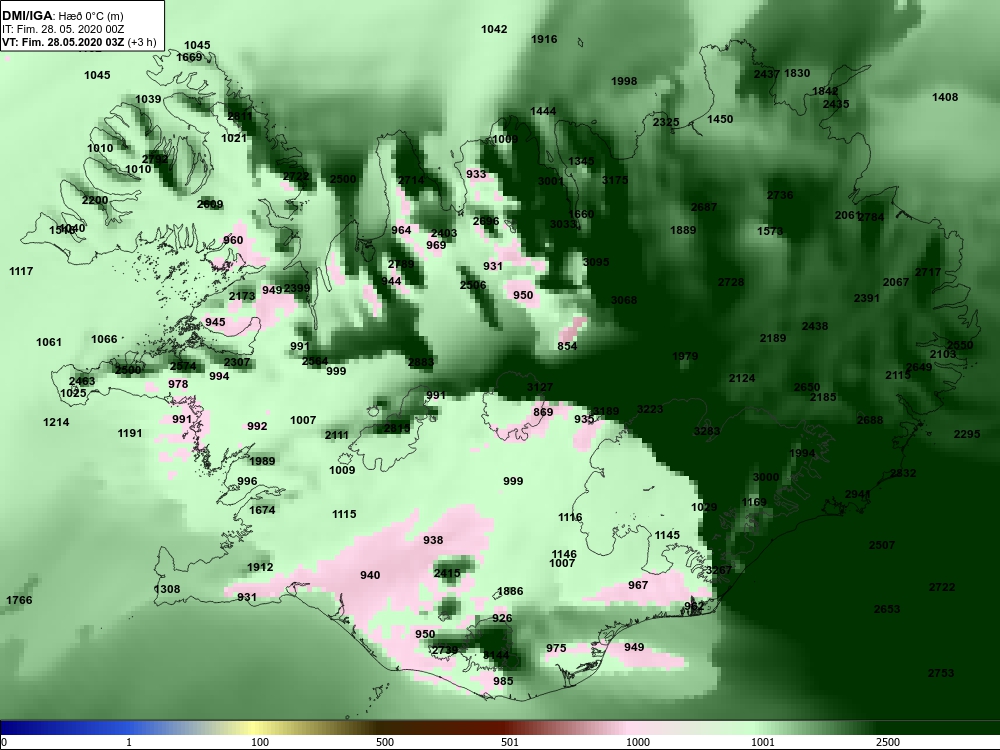The image size is (1000, 750).
Task: Click the map value 1766
Action: tap(19, 600)
